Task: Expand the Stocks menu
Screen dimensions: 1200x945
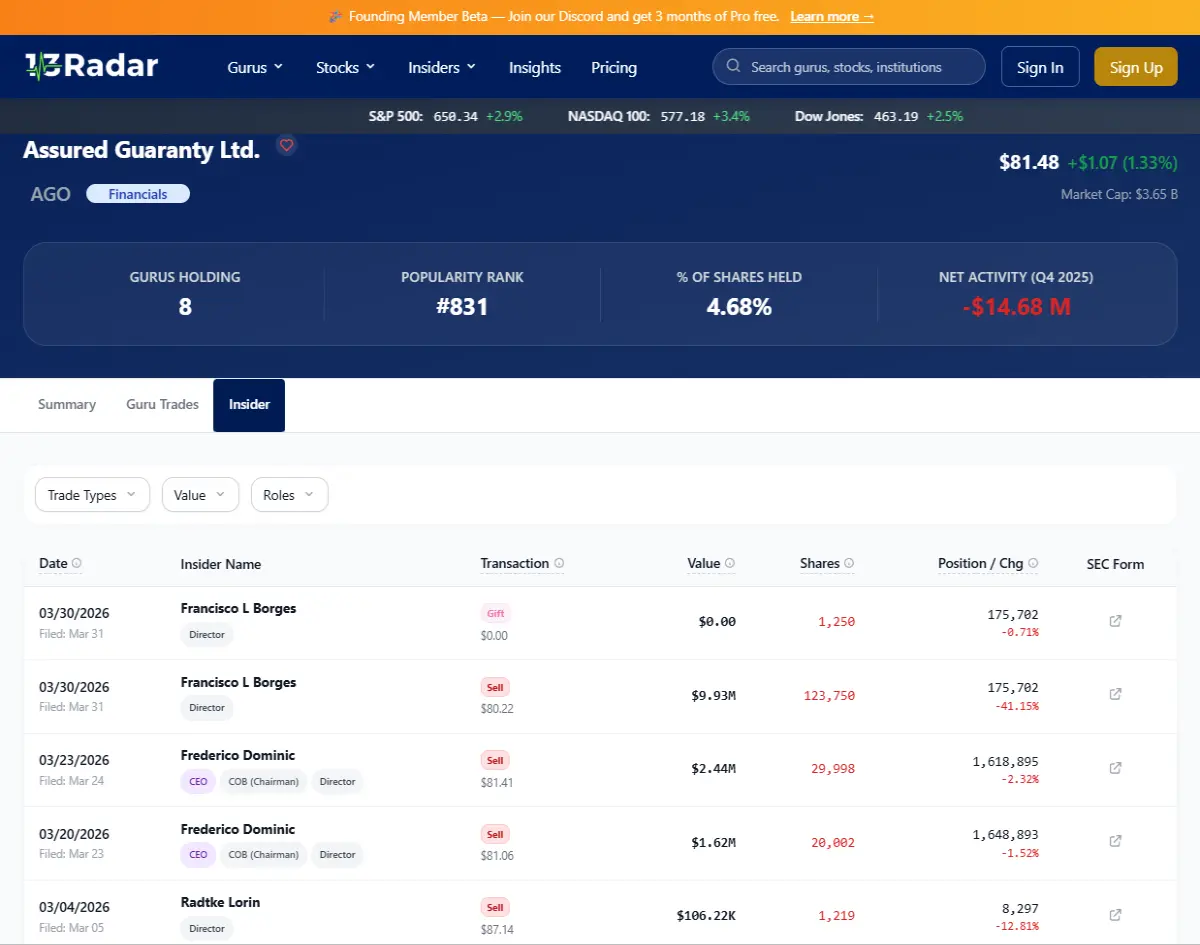Action: pyautogui.click(x=345, y=67)
